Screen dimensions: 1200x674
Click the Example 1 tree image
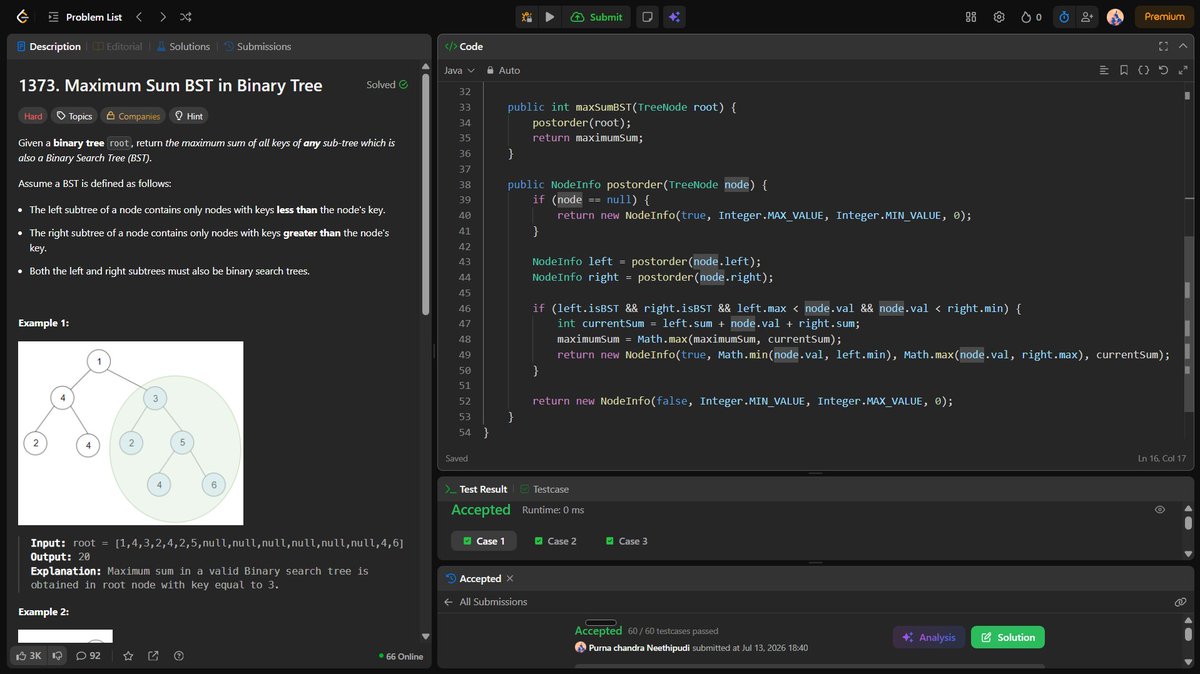coord(131,433)
